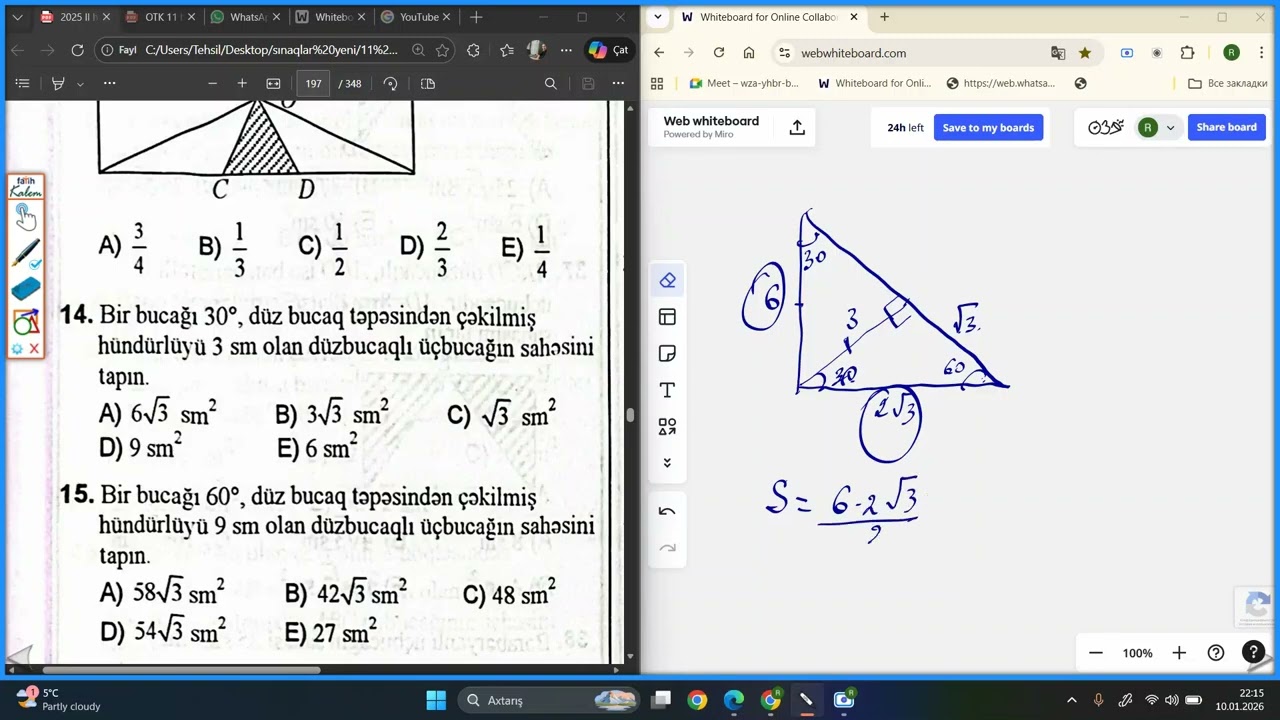Screen dimensions: 1280x720
Task: Zoom out the whiteboard canvas
Action: click(1096, 653)
